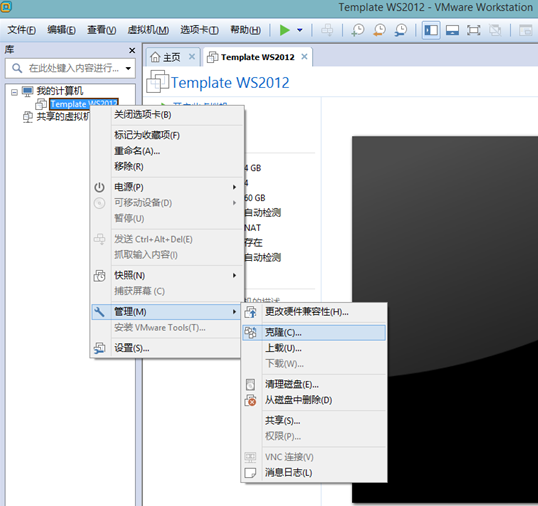Click the 60 GB disk value
The height and width of the screenshot is (506, 538).
point(255,198)
